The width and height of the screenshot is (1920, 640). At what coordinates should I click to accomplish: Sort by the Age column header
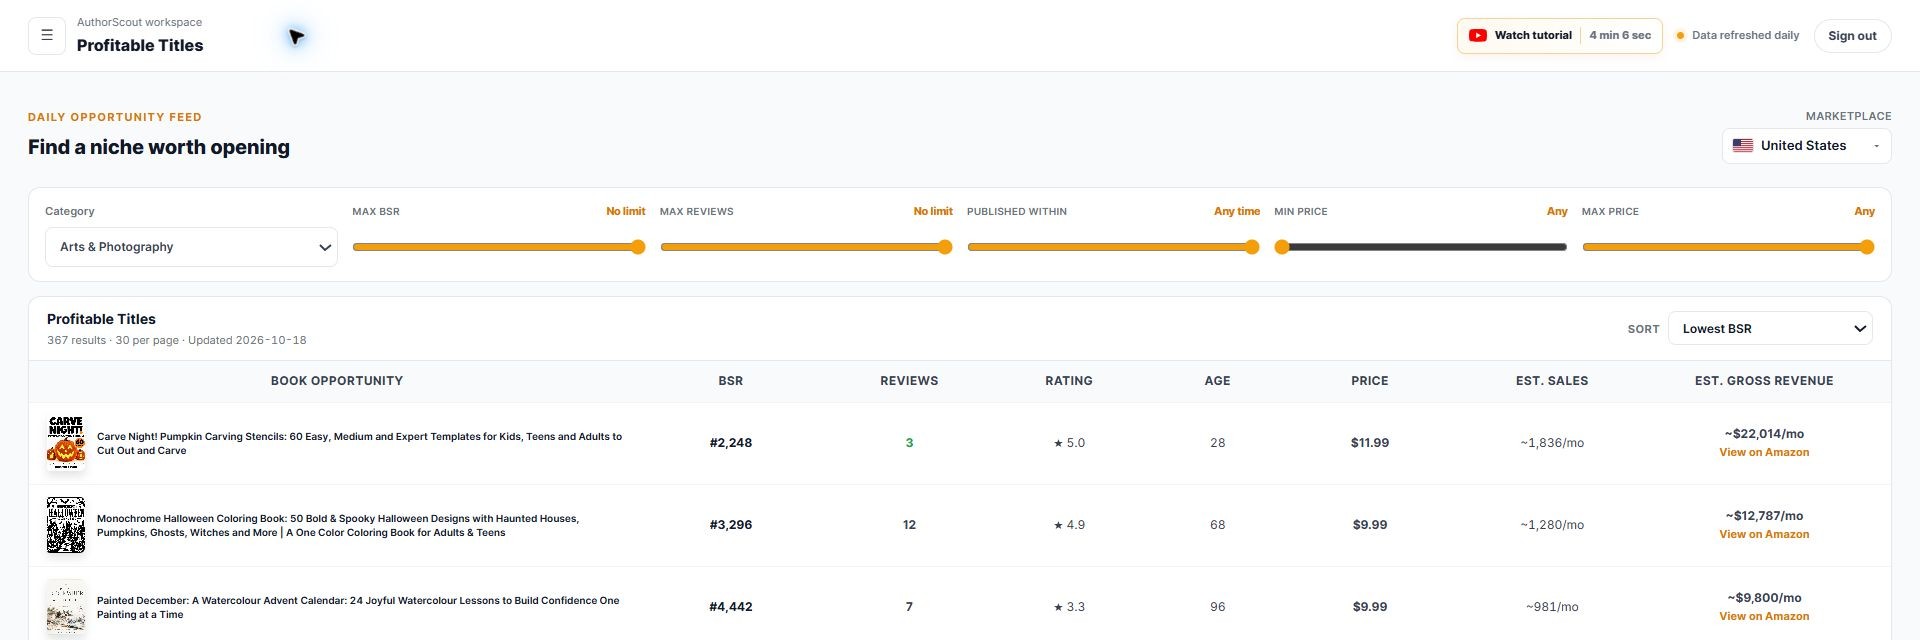point(1217,381)
